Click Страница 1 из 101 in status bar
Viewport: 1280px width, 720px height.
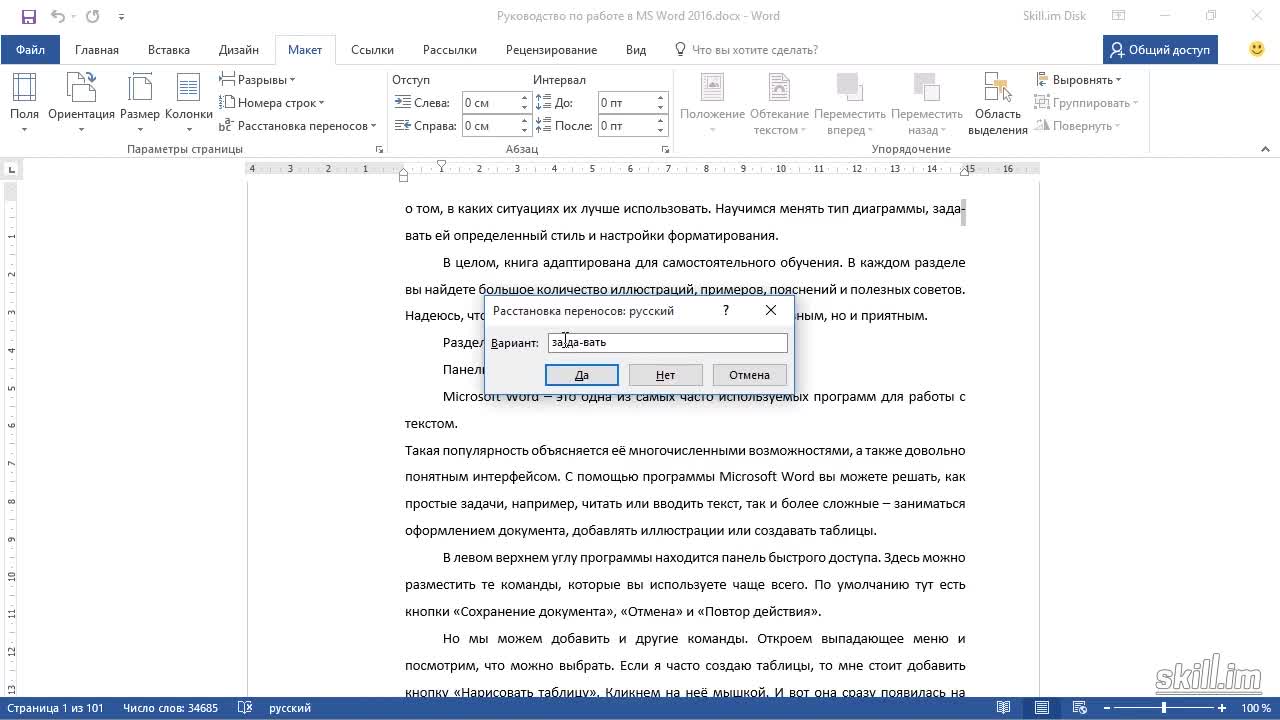55,708
